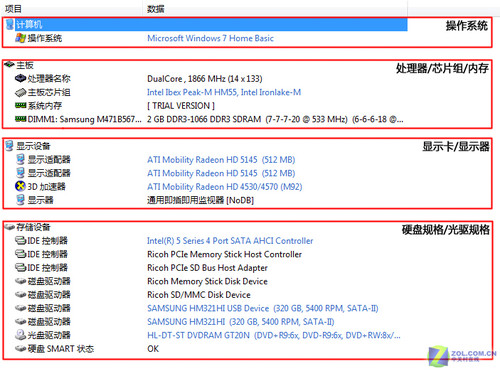Open the Intel Ibex Peak-M HM55 chipset link
Screen dimensions: 500x371
224,92
